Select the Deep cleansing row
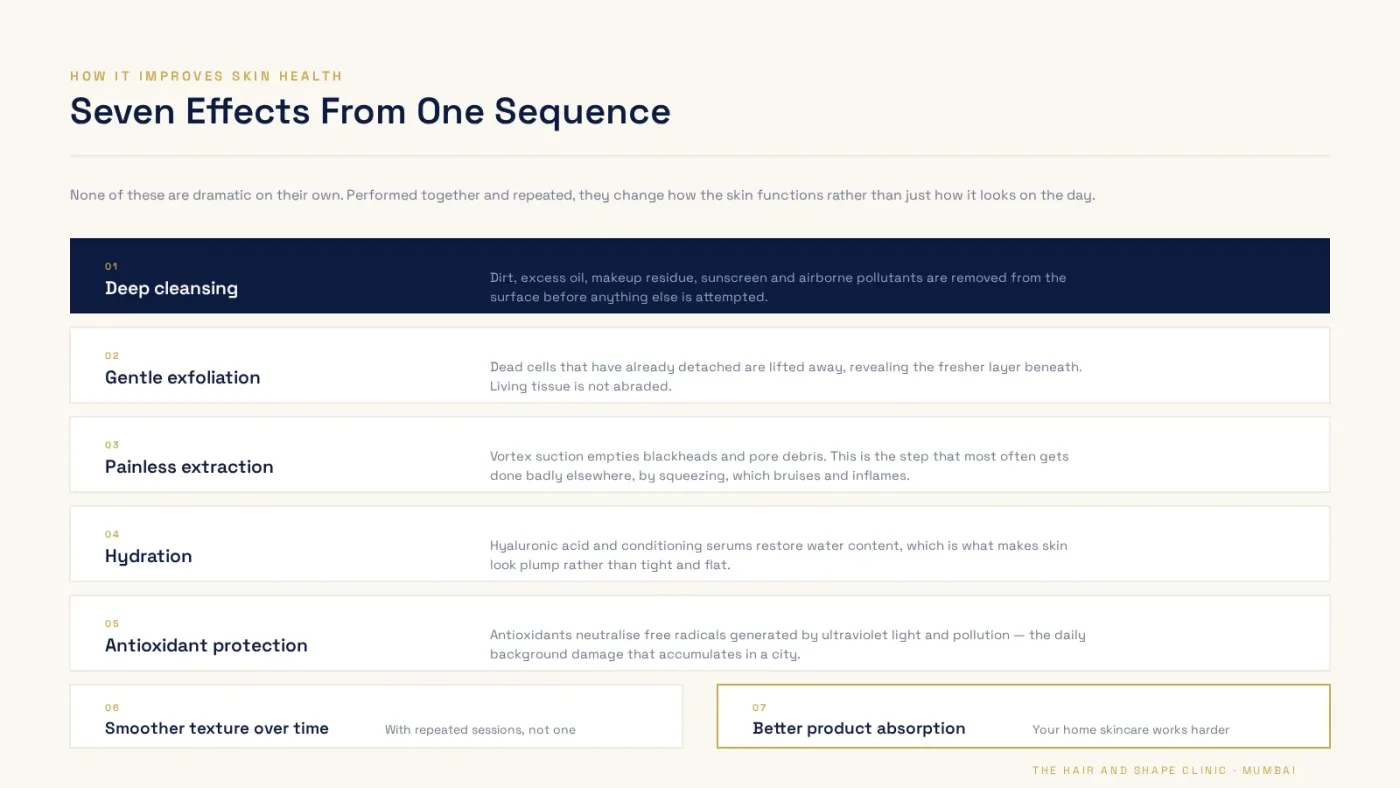The height and width of the screenshot is (788, 1400). click(700, 276)
